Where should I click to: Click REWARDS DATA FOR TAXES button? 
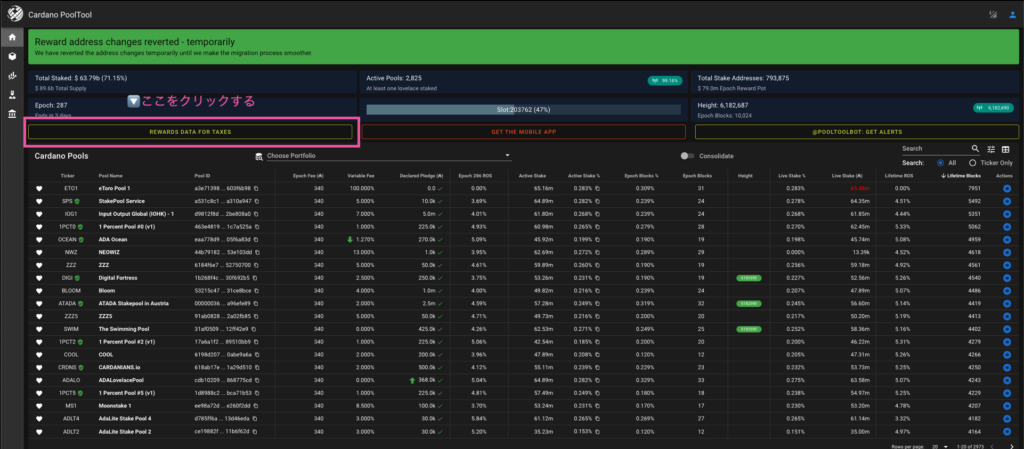pyautogui.click(x=190, y=132)
